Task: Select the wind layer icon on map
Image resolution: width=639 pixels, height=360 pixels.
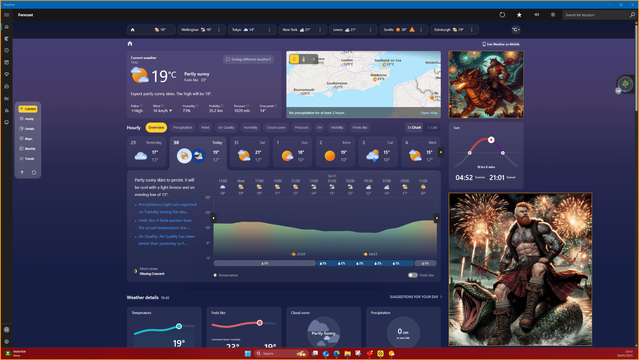Action: click(x=313, y=59)
